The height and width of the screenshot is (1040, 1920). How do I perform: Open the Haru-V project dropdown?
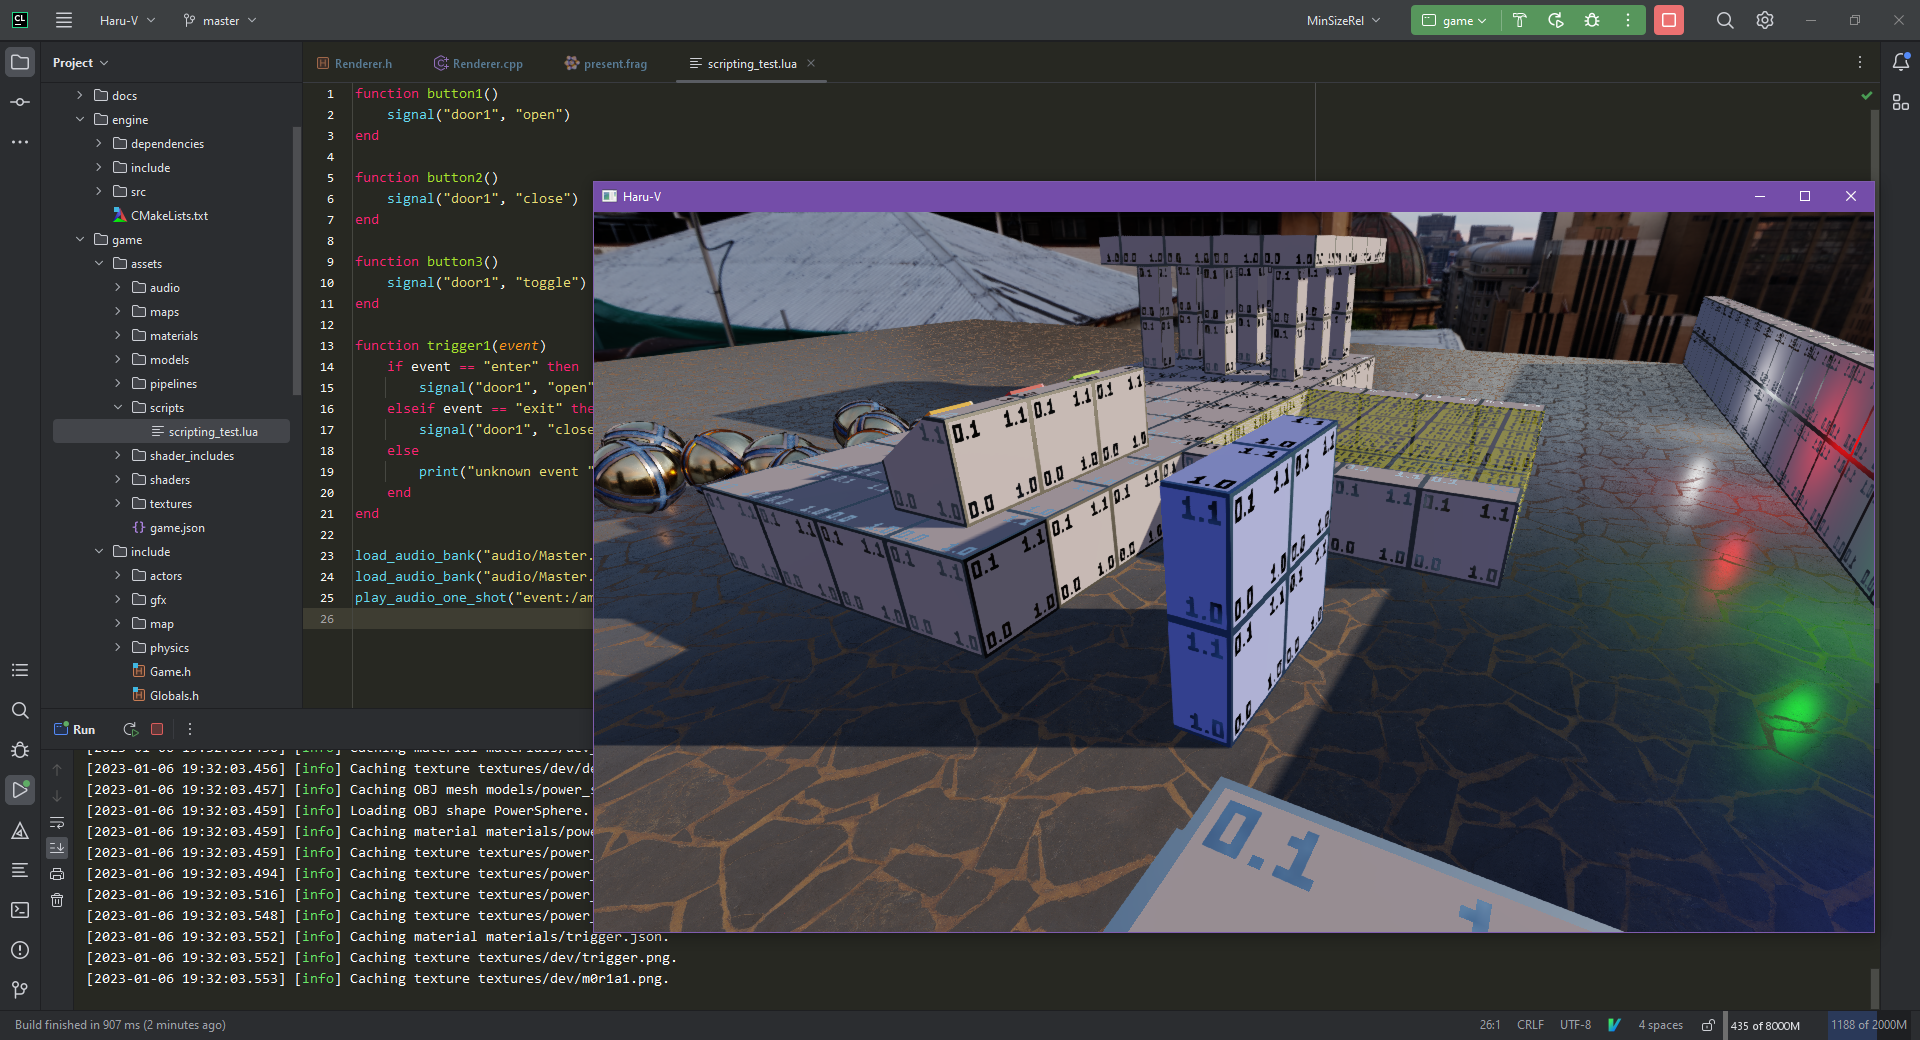pyautogui.click(x=127, y=20)
